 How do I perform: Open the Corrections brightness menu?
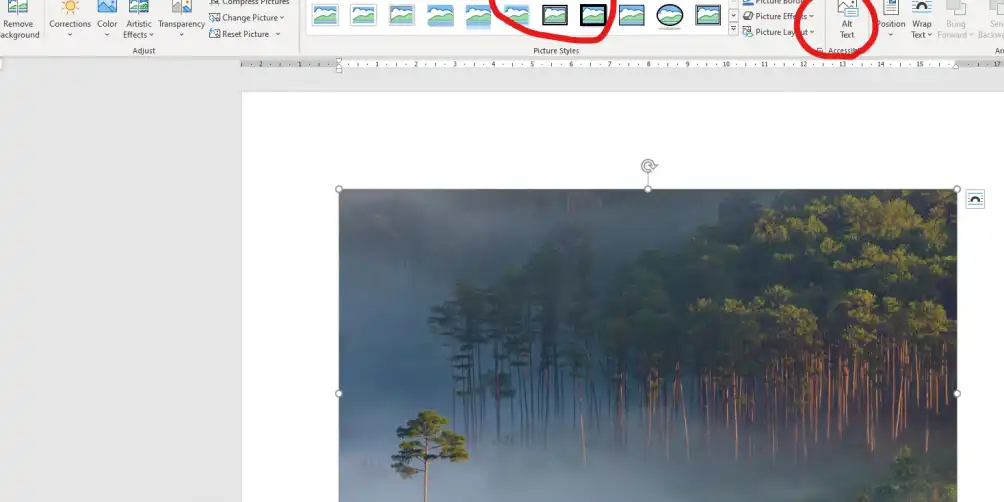(70, 20)
